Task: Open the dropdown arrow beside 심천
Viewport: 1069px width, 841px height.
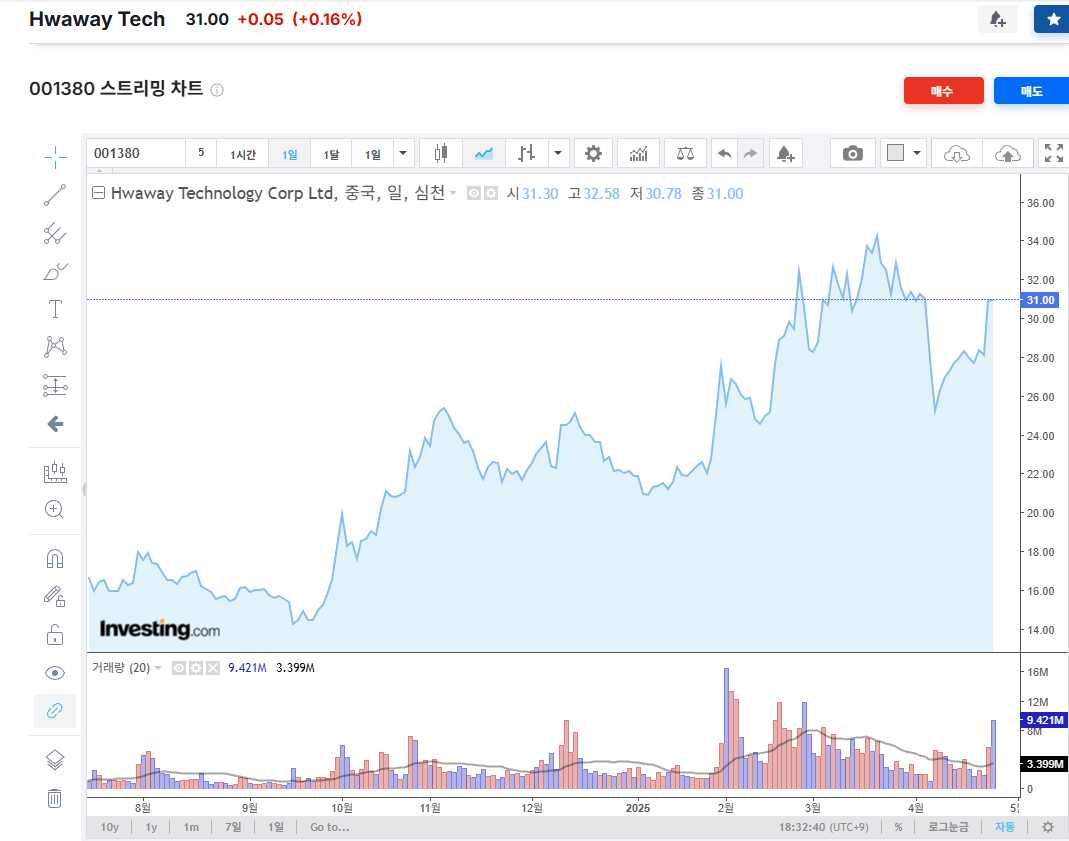Action: point(453,194)
